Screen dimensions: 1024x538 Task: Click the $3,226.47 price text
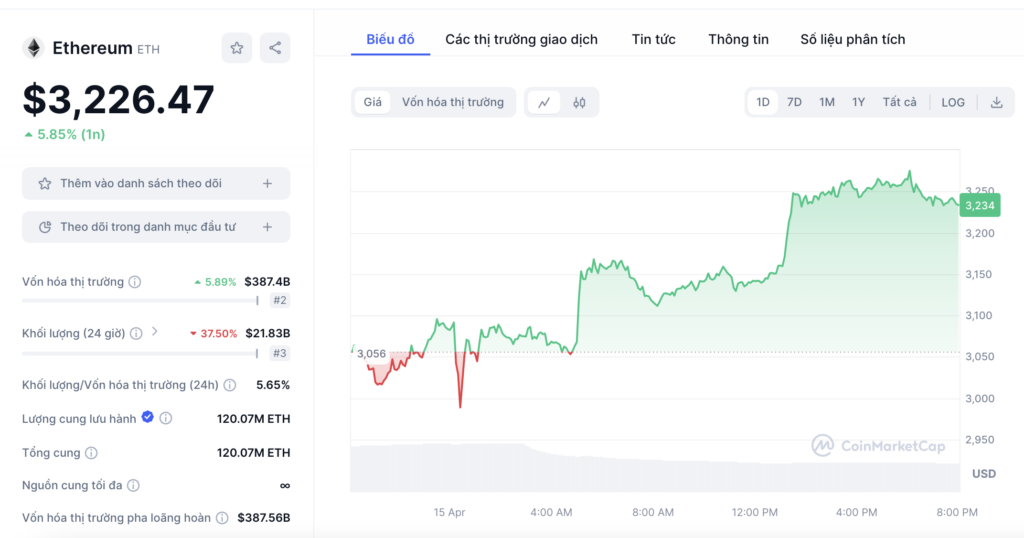tap(118, 100)
